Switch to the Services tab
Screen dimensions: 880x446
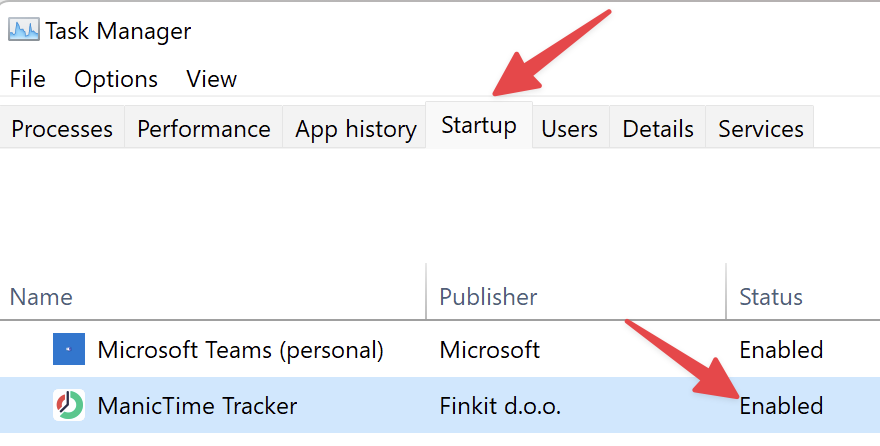(x=760, y=128)
